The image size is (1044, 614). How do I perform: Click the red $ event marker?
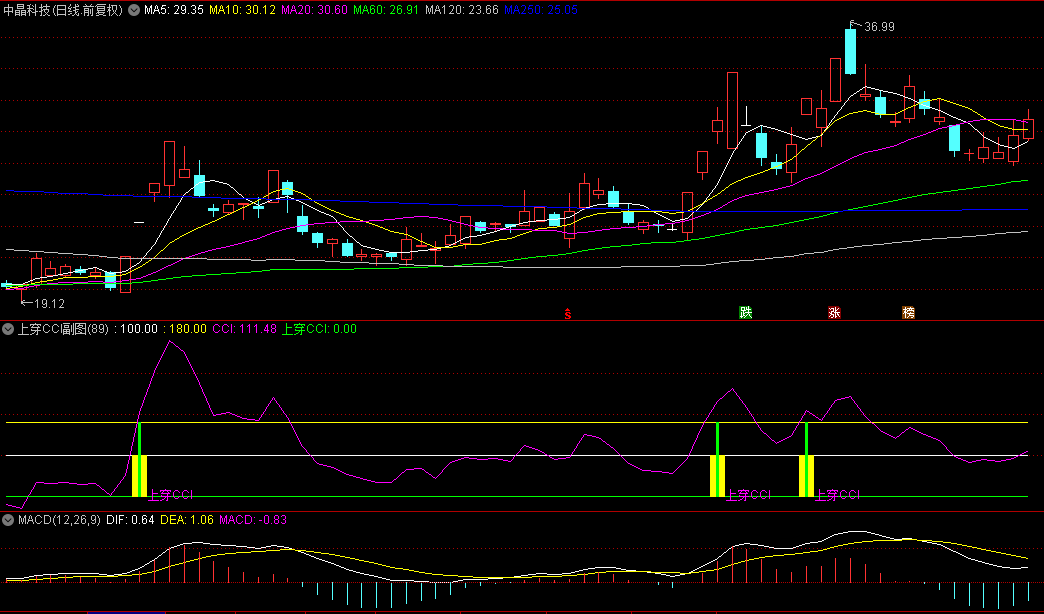[568, 313]
